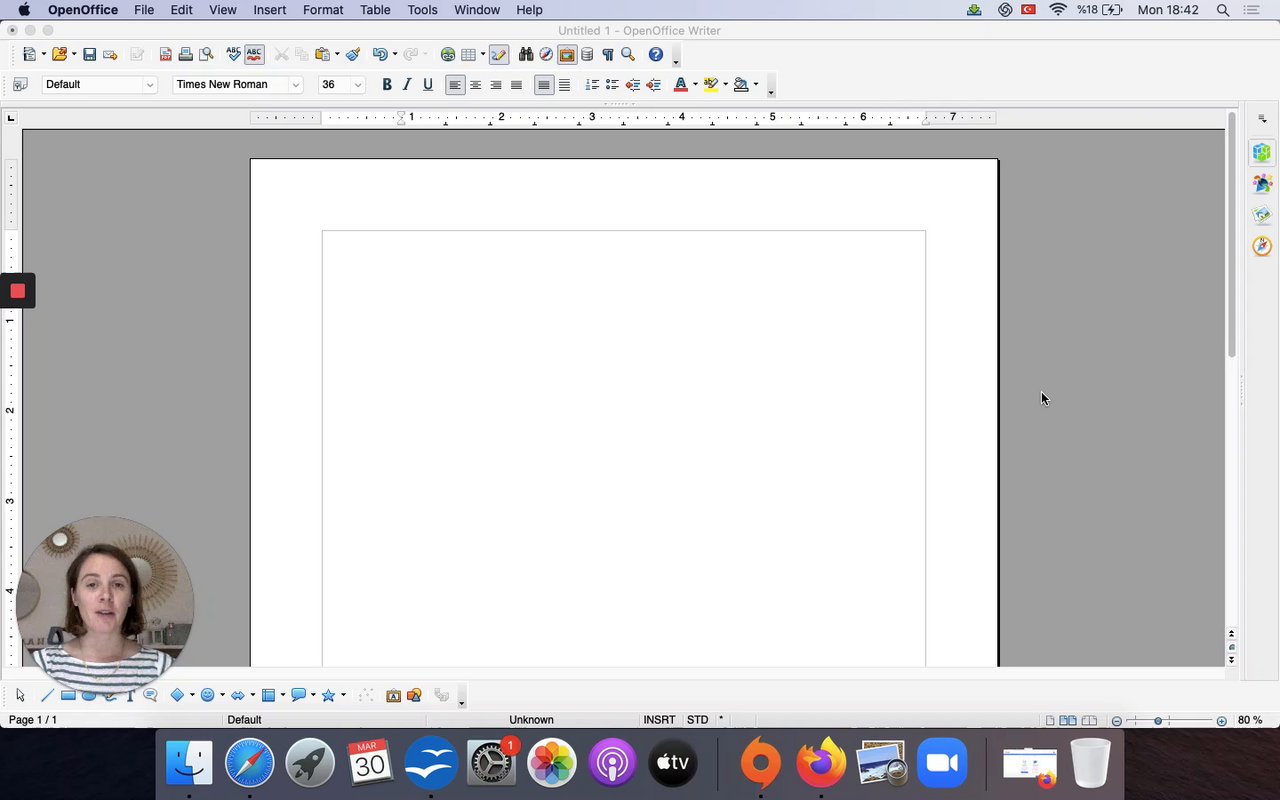Click STD selection mode in status bar
This screenshot has height=800, width=1280.
coord(698,720)
